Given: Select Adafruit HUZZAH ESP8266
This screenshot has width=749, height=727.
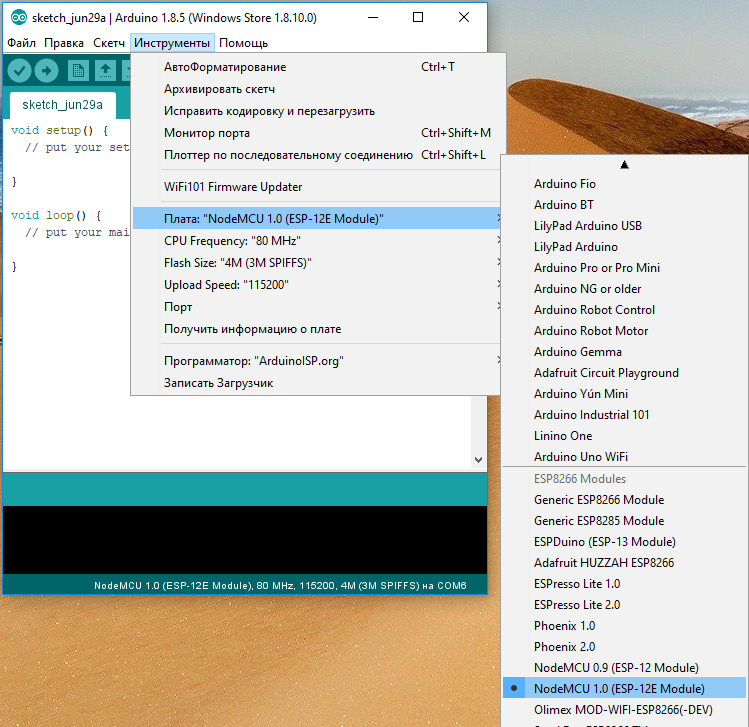Looking at the screenshot, I should 624,563.
